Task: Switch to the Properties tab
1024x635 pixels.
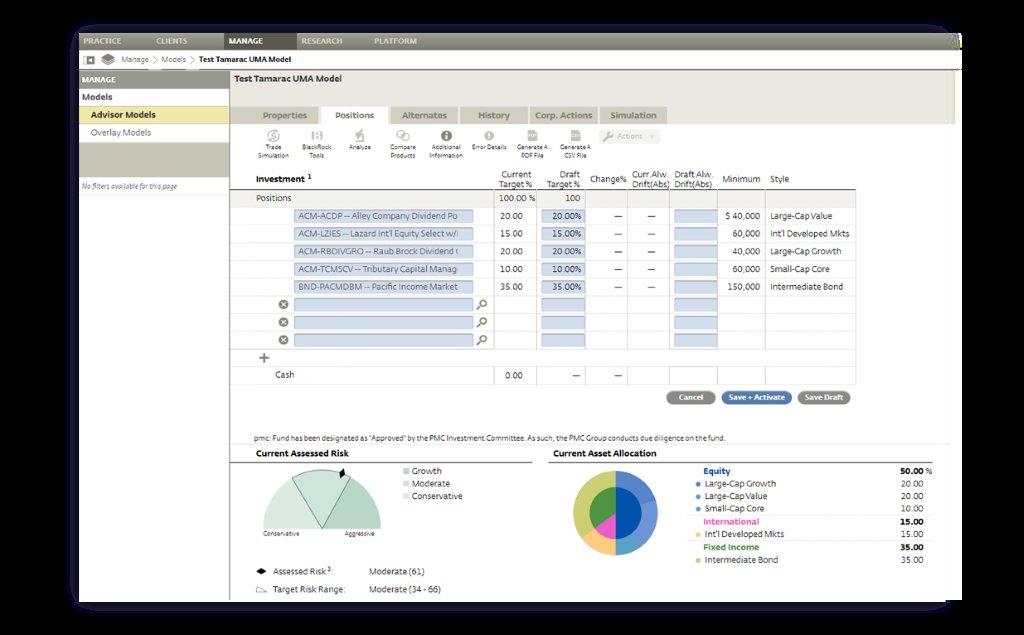Action: click(285, 115)
